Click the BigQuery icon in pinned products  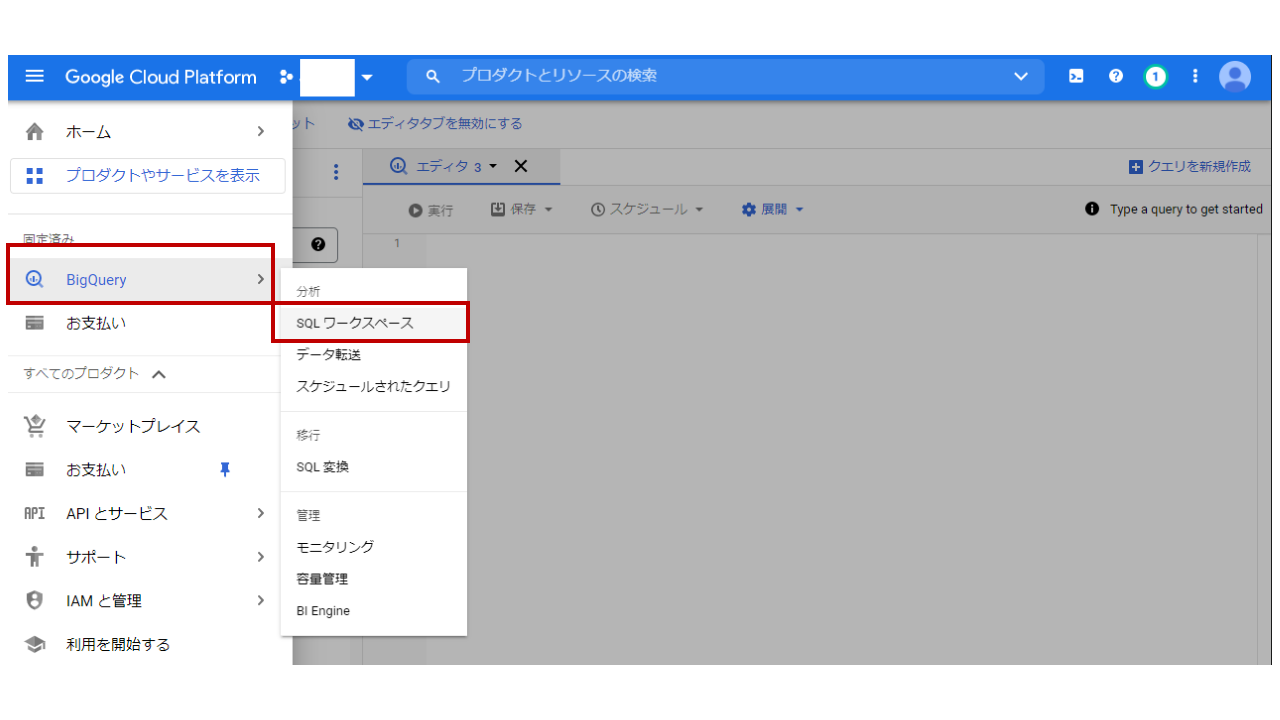point(34,280)
